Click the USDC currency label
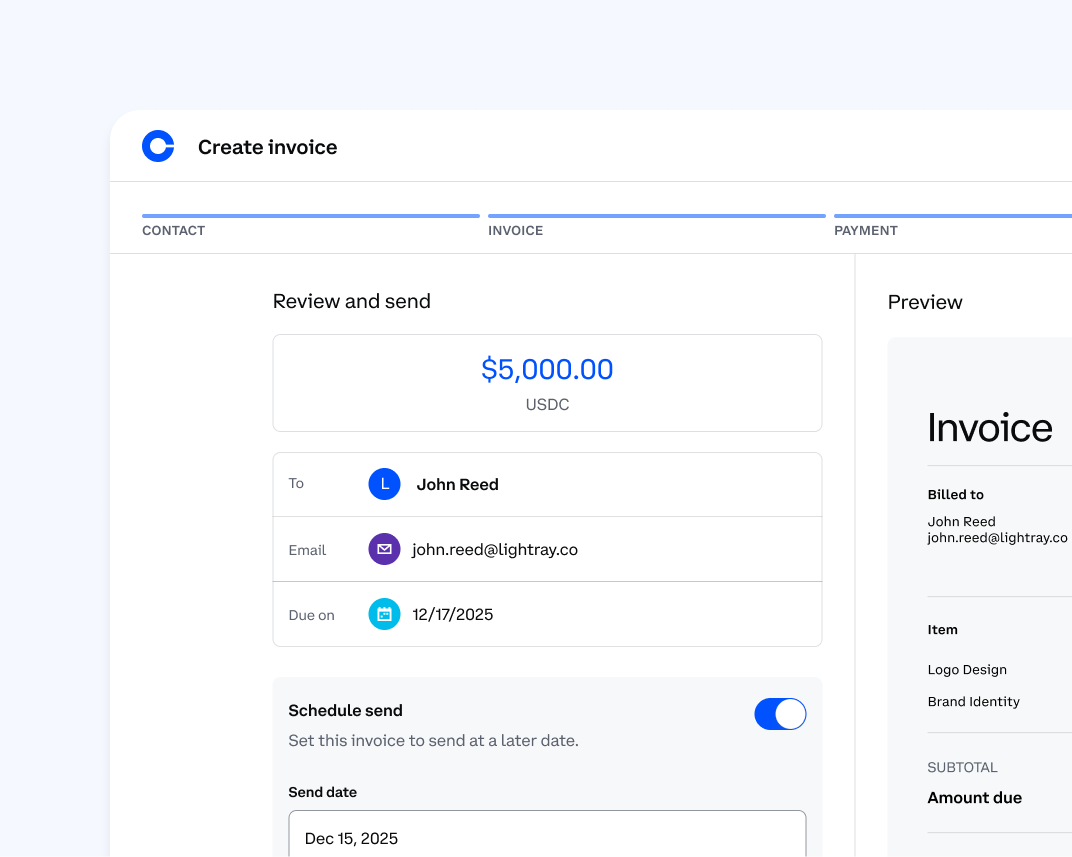This screenshot has width=1072, height=857. [547, 405]
